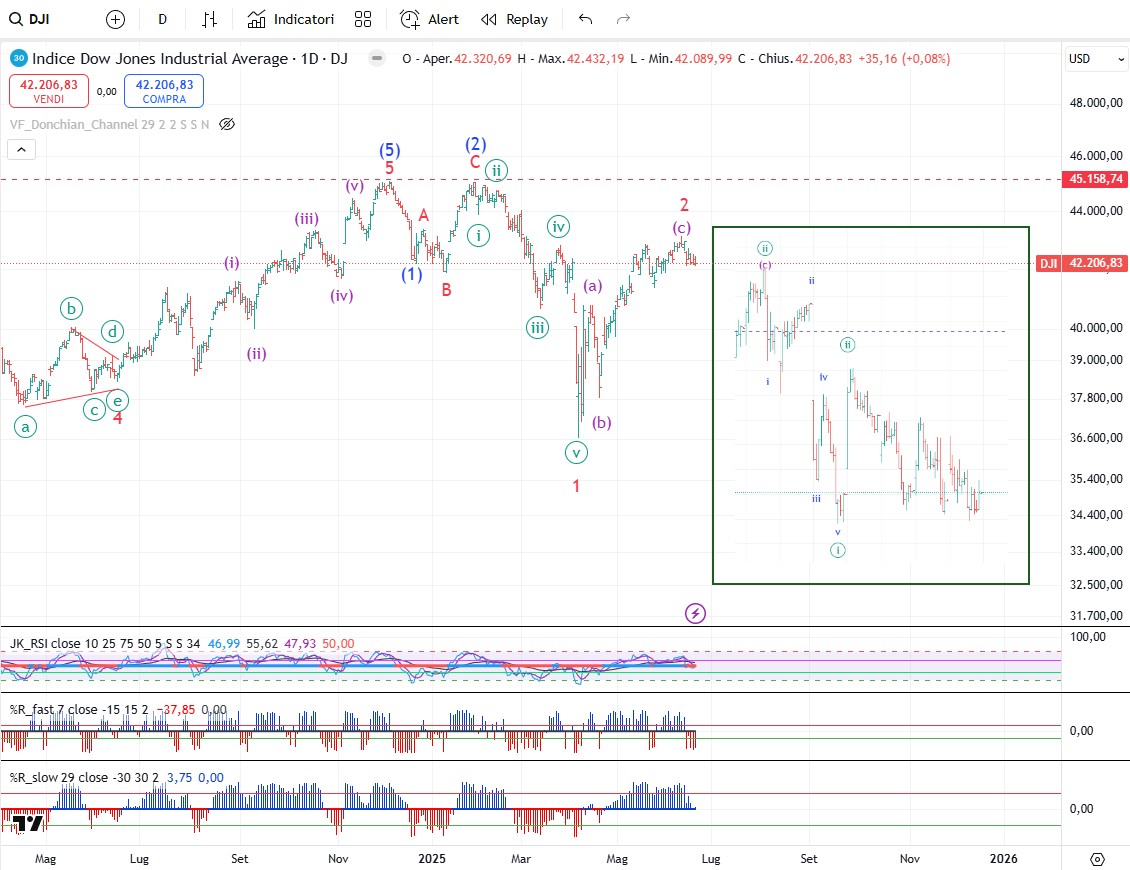Click the 31.700,00 price scale level
This screenshot has width=1130, height=870.
click(1095, 615)
